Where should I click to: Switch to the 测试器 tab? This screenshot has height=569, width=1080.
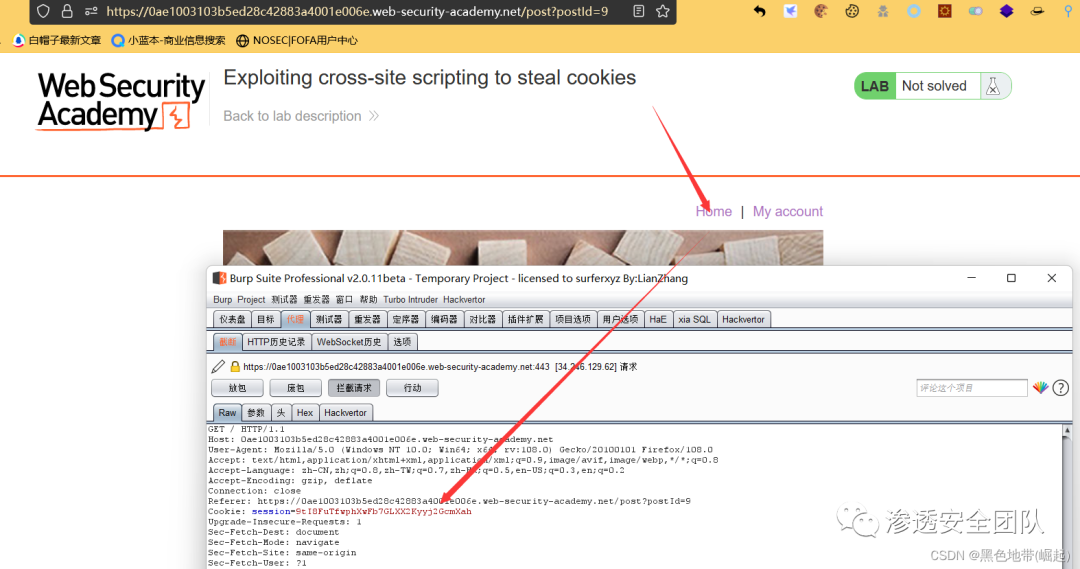pos(329,320)
